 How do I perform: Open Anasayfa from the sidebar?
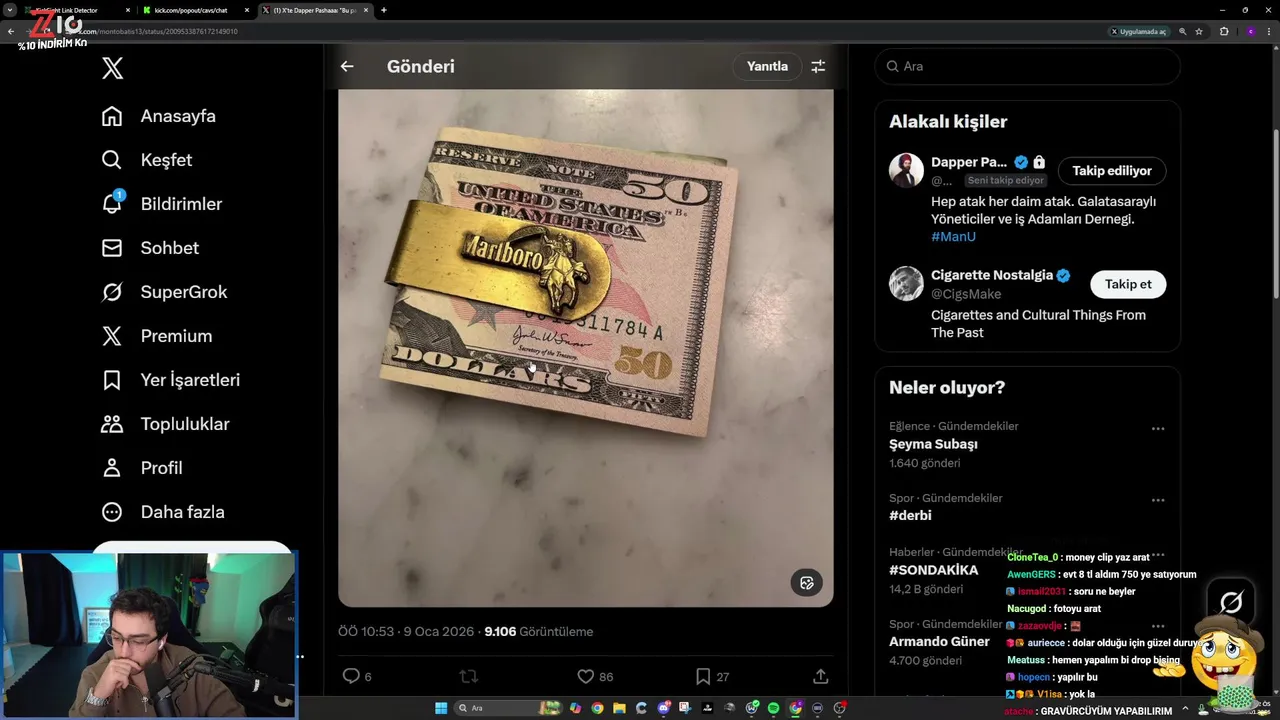pos(159,116)
